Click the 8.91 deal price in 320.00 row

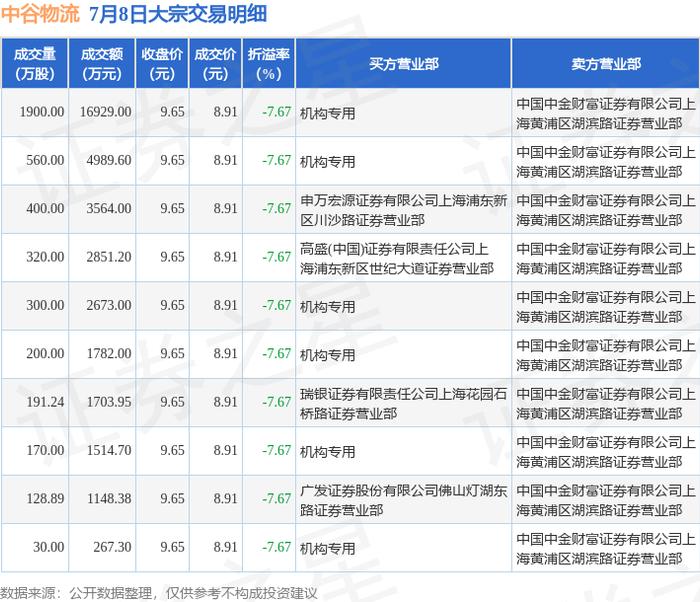[225, 257]
